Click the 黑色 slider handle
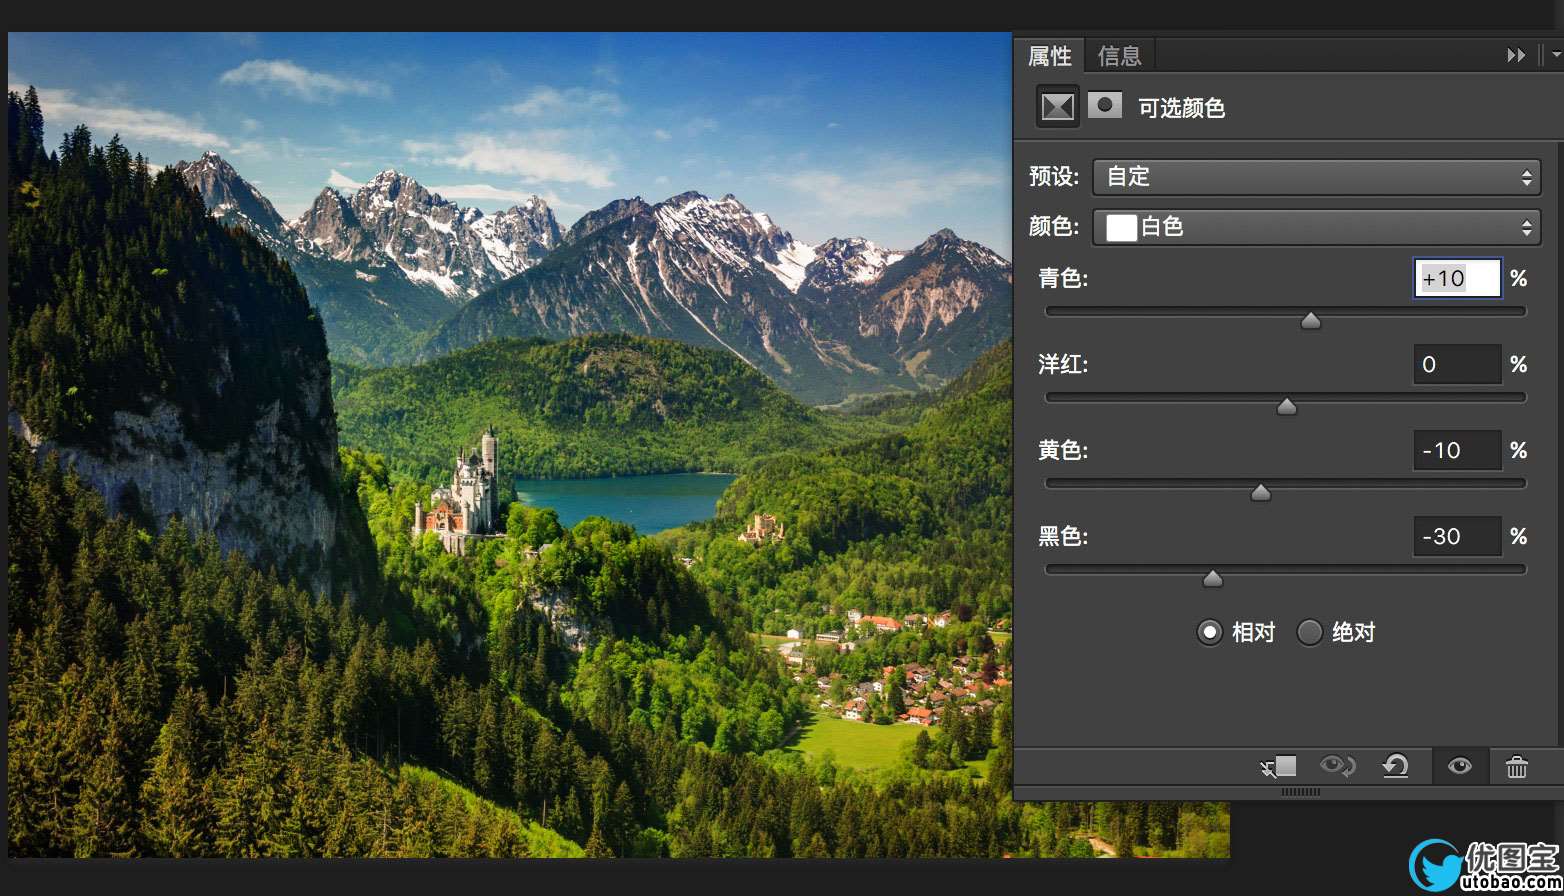The image size is (1564, 896). (x=1212, y=578)
